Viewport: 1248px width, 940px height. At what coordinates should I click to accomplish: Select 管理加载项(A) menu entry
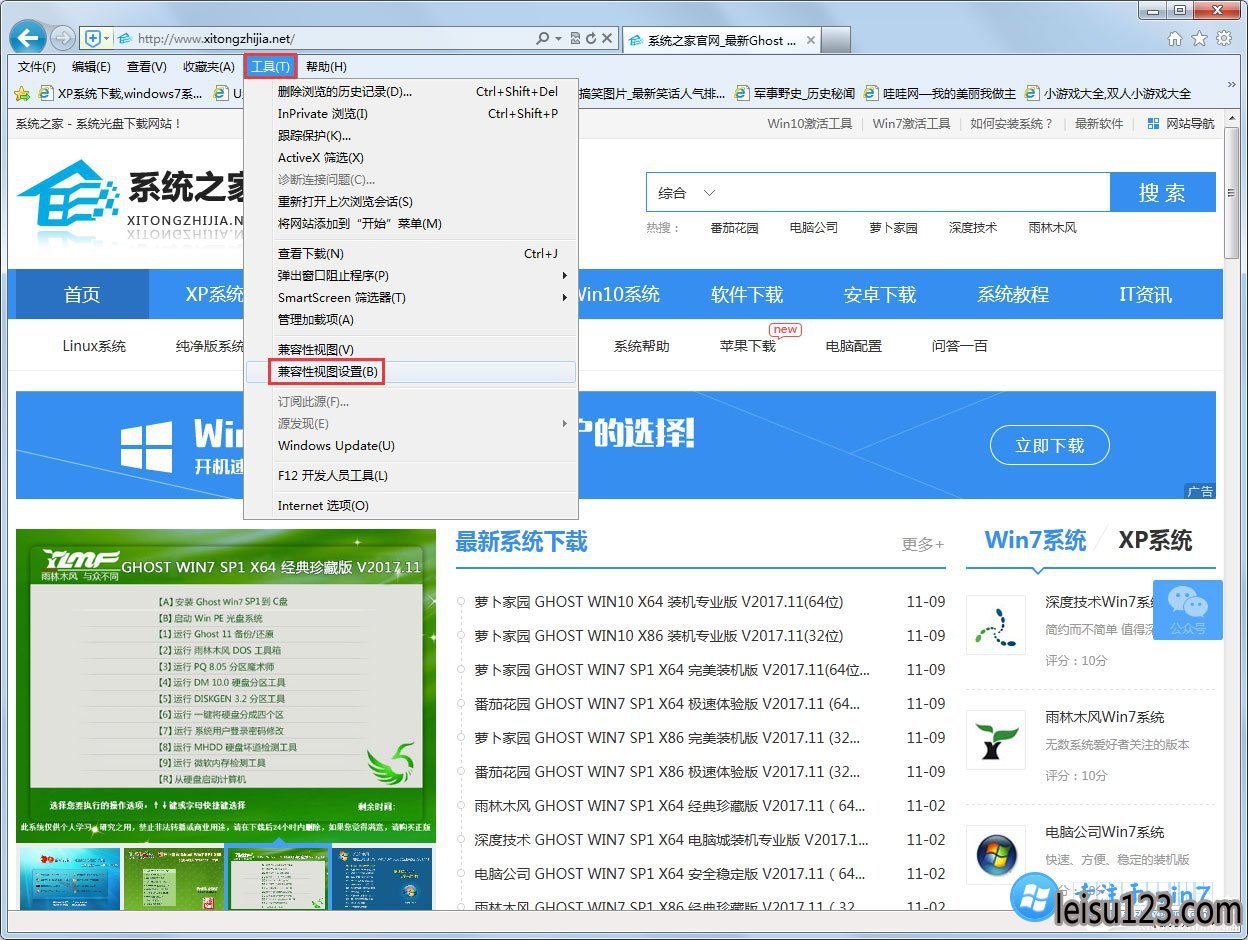tap(411, 319)
